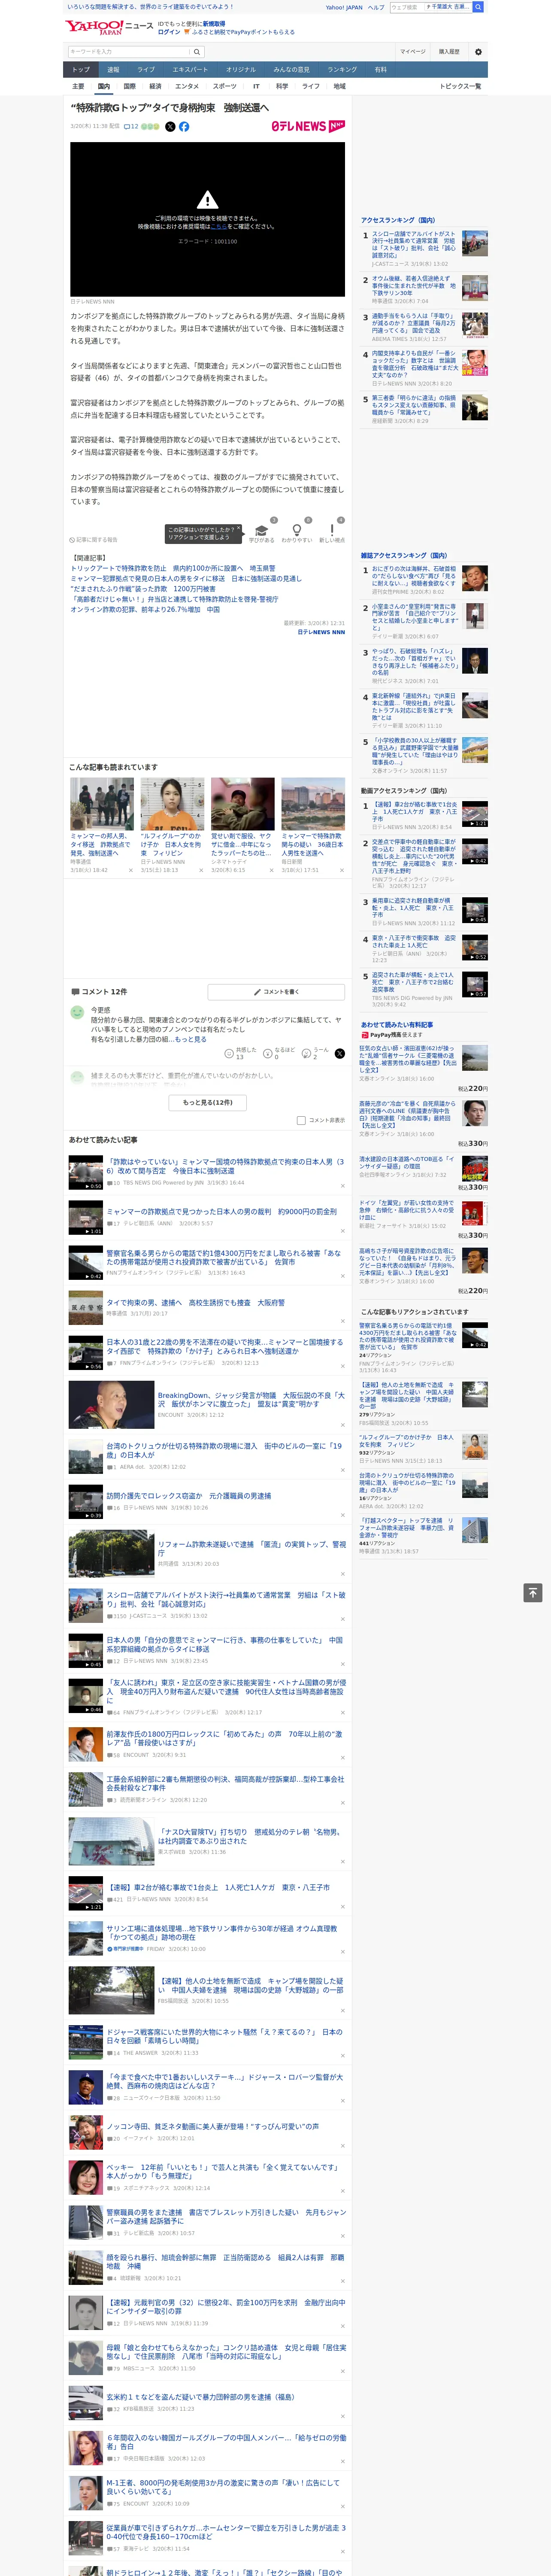The height and width of the screenshot is (2576, 551).
Task: React with わかりやすい lightbulb icon
Action: pos(296,531)
